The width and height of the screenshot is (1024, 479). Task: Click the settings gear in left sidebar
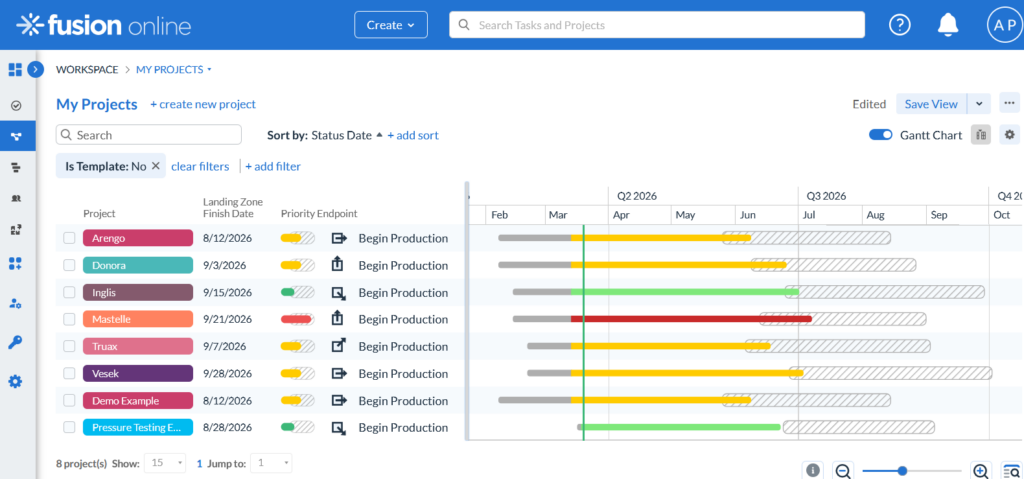16,382
